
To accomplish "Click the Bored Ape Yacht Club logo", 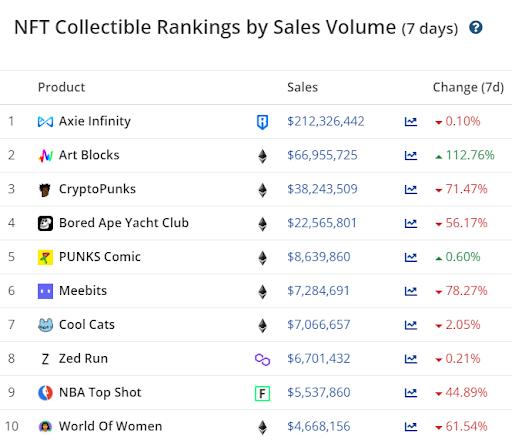I will pyautogui.click(x=45, y=223).
